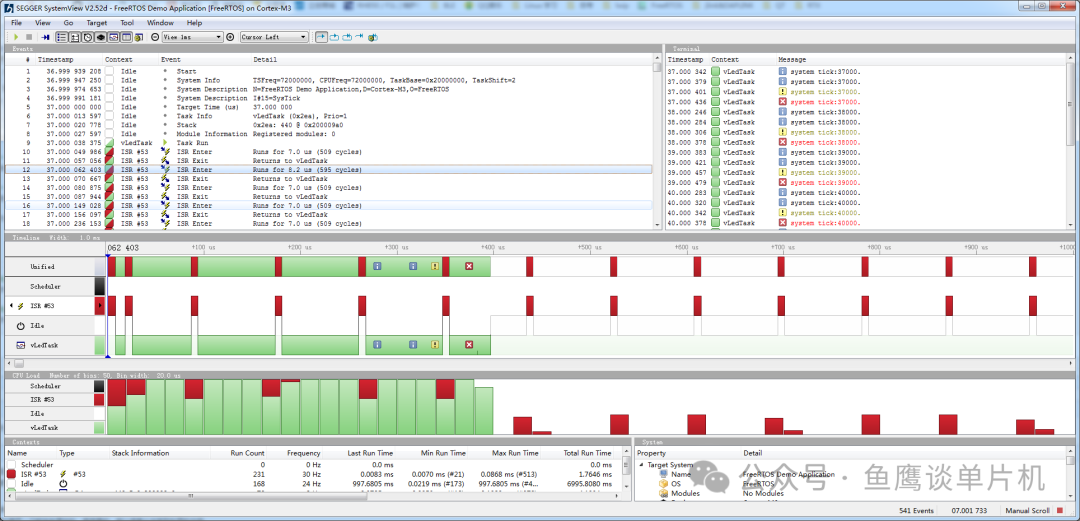Click the Max Run Time column header
The height and width of the screenshot is (521, 1080).
(x=515, y=453)
